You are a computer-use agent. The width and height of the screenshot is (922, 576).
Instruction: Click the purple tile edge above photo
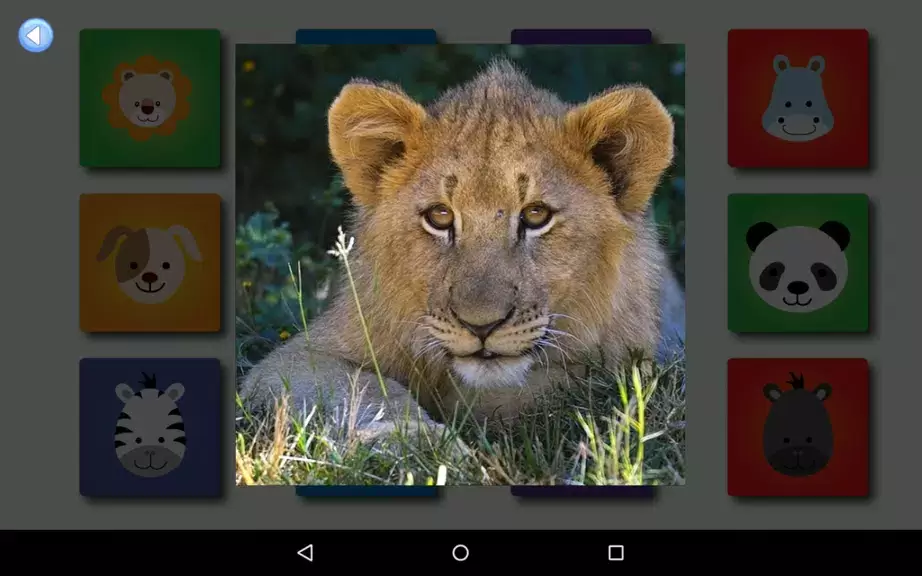pyautogui.click(x=581, y=36)
